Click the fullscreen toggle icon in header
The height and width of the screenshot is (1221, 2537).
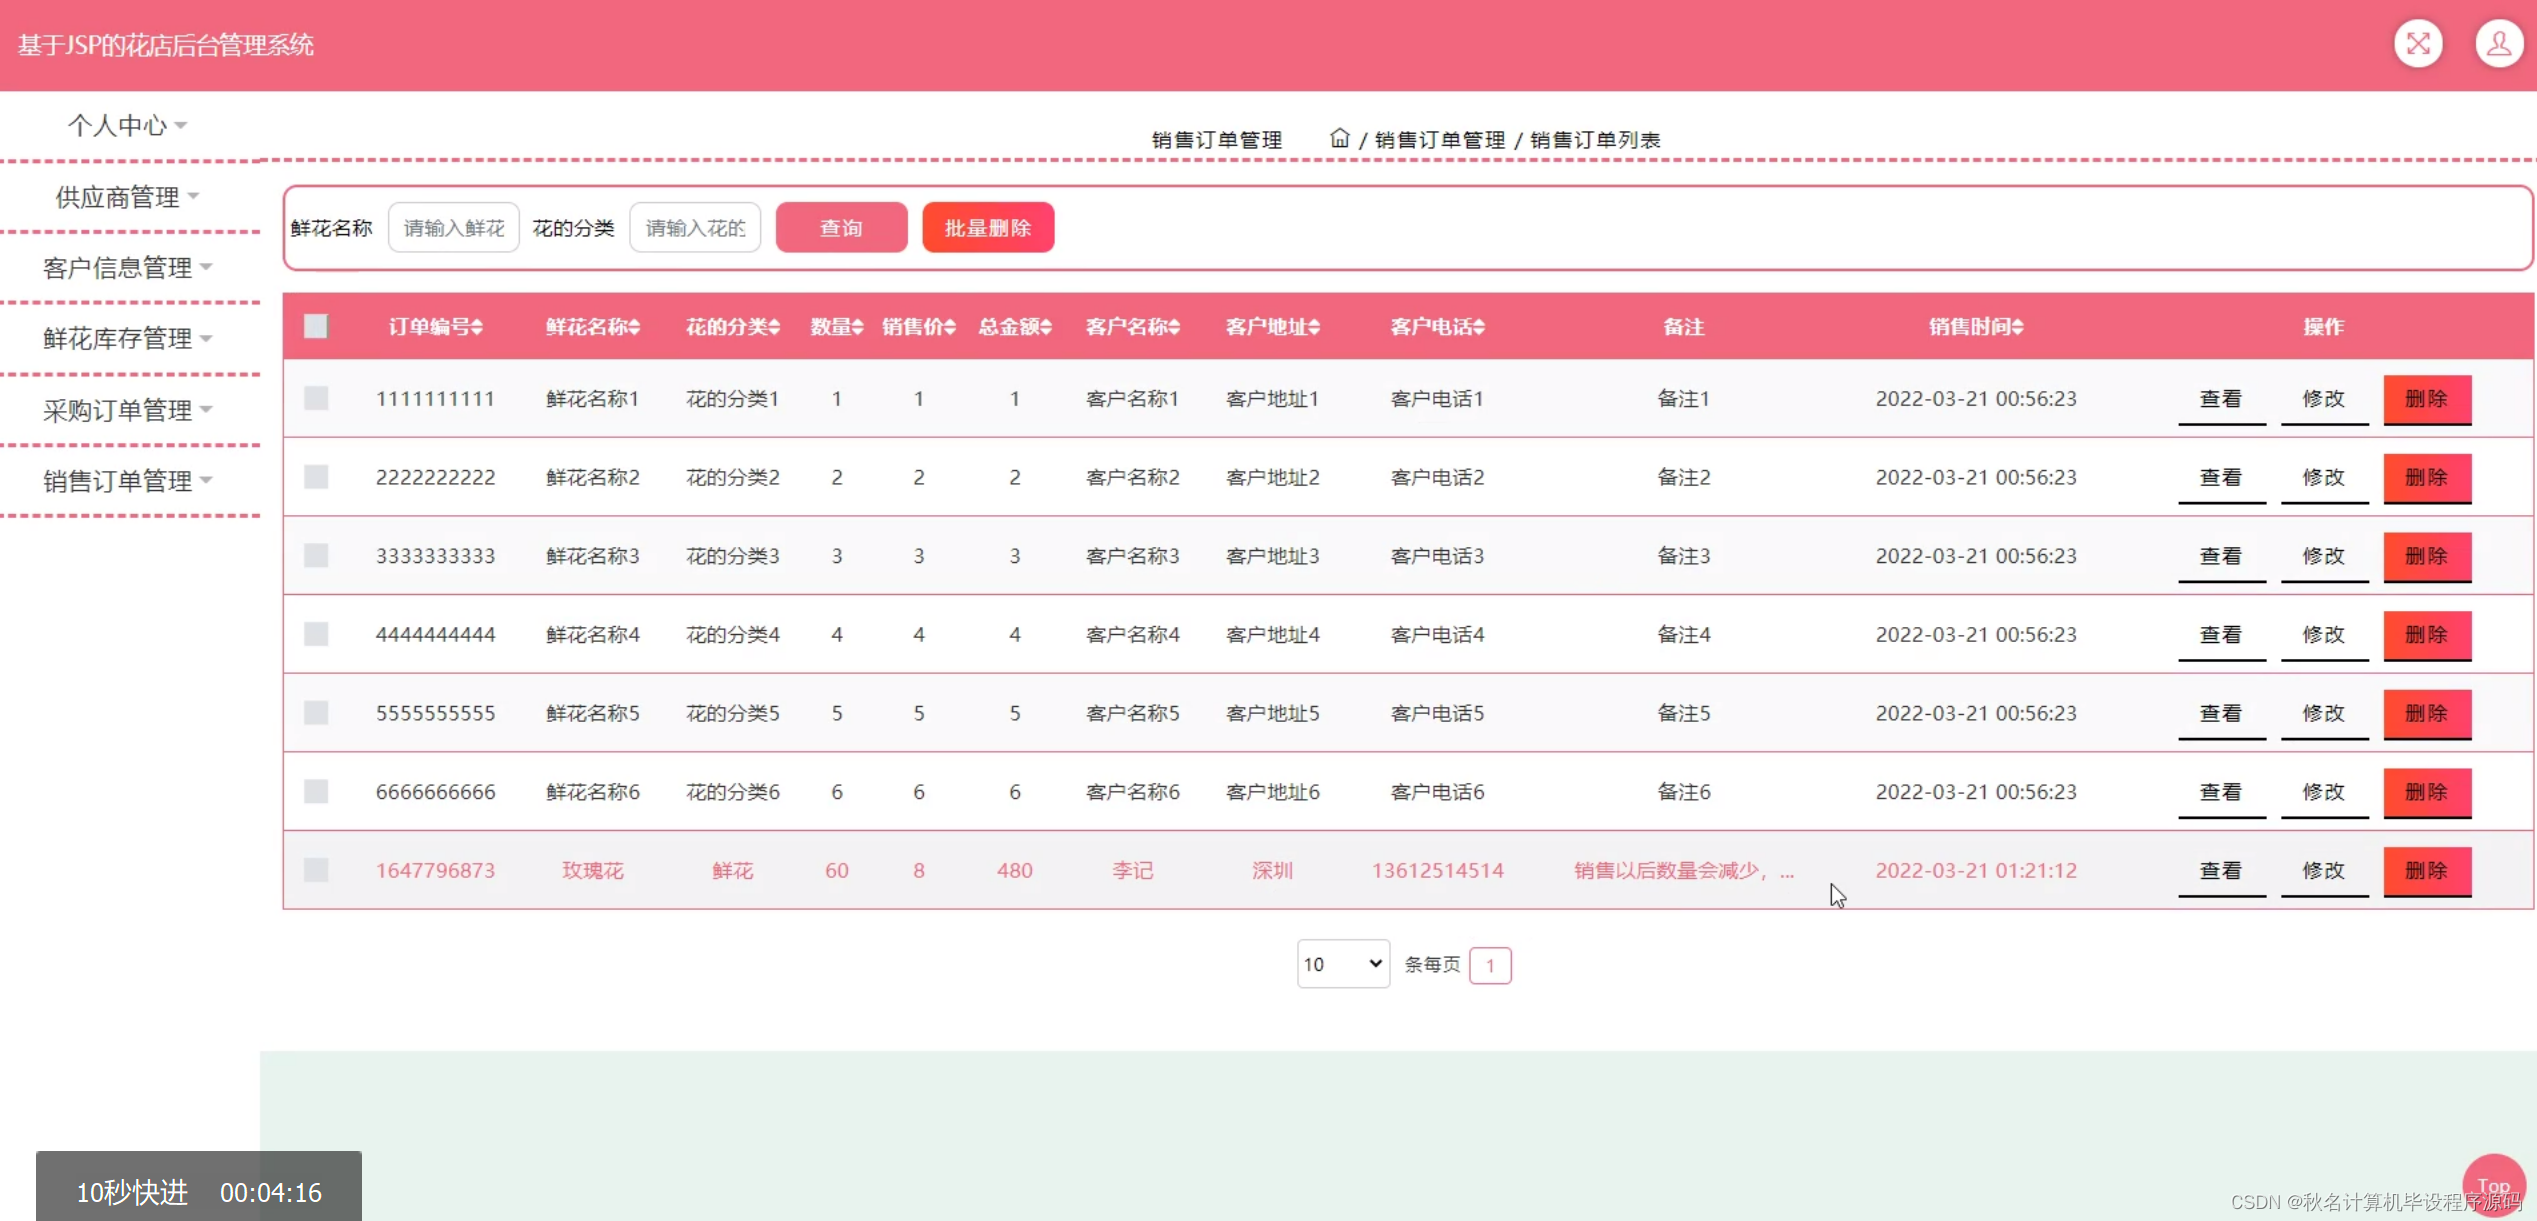click(x=2417, y=44)
